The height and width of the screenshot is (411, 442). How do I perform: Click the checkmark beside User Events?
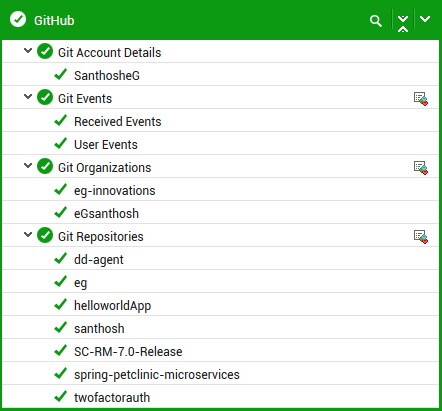click(x=61, y=143)
